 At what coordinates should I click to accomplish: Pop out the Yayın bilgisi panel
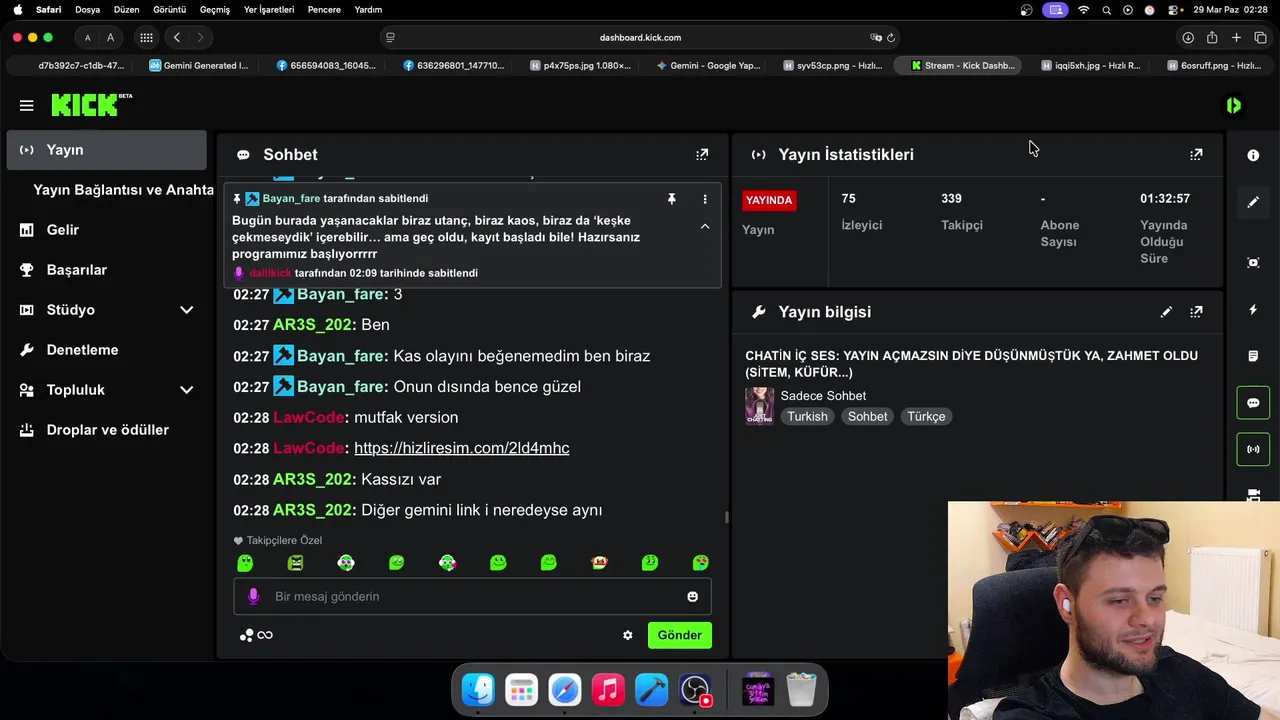1196,312
